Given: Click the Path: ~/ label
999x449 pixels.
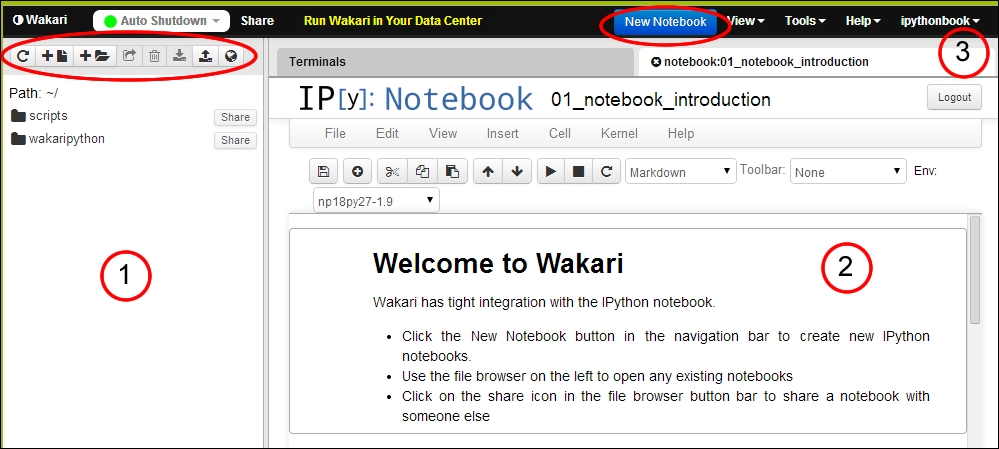Looking at the screenshot, I should pyautogui.click(x=34, y=93).
